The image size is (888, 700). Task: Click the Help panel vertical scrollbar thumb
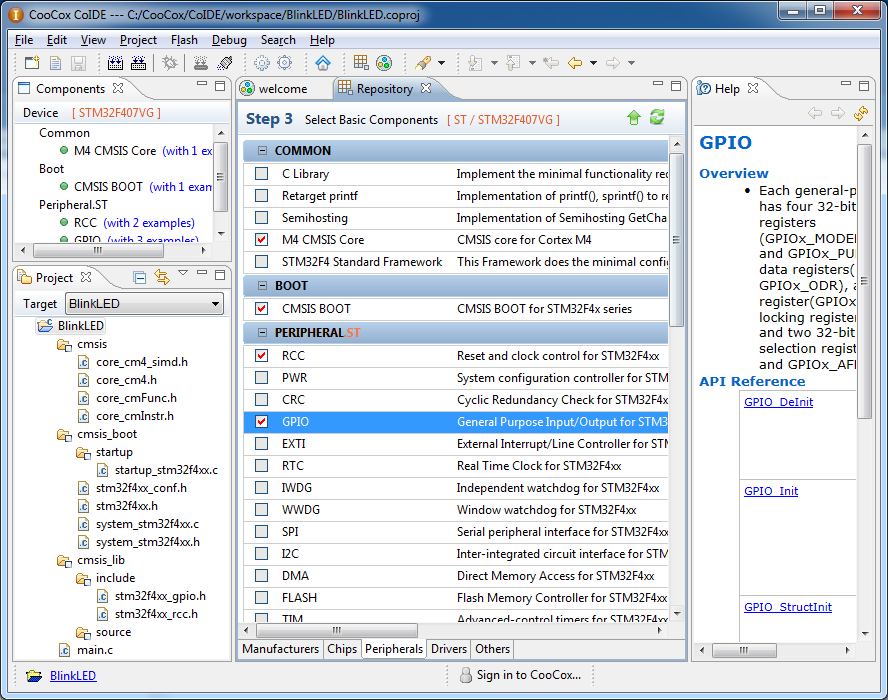coord(864,281)
